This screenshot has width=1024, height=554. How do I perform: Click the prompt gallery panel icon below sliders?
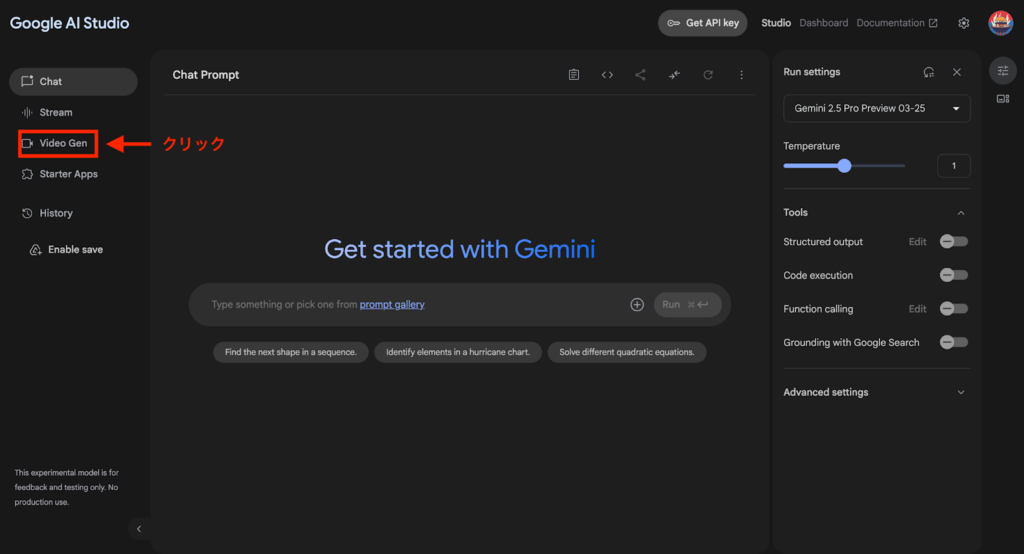point(1003,99)
